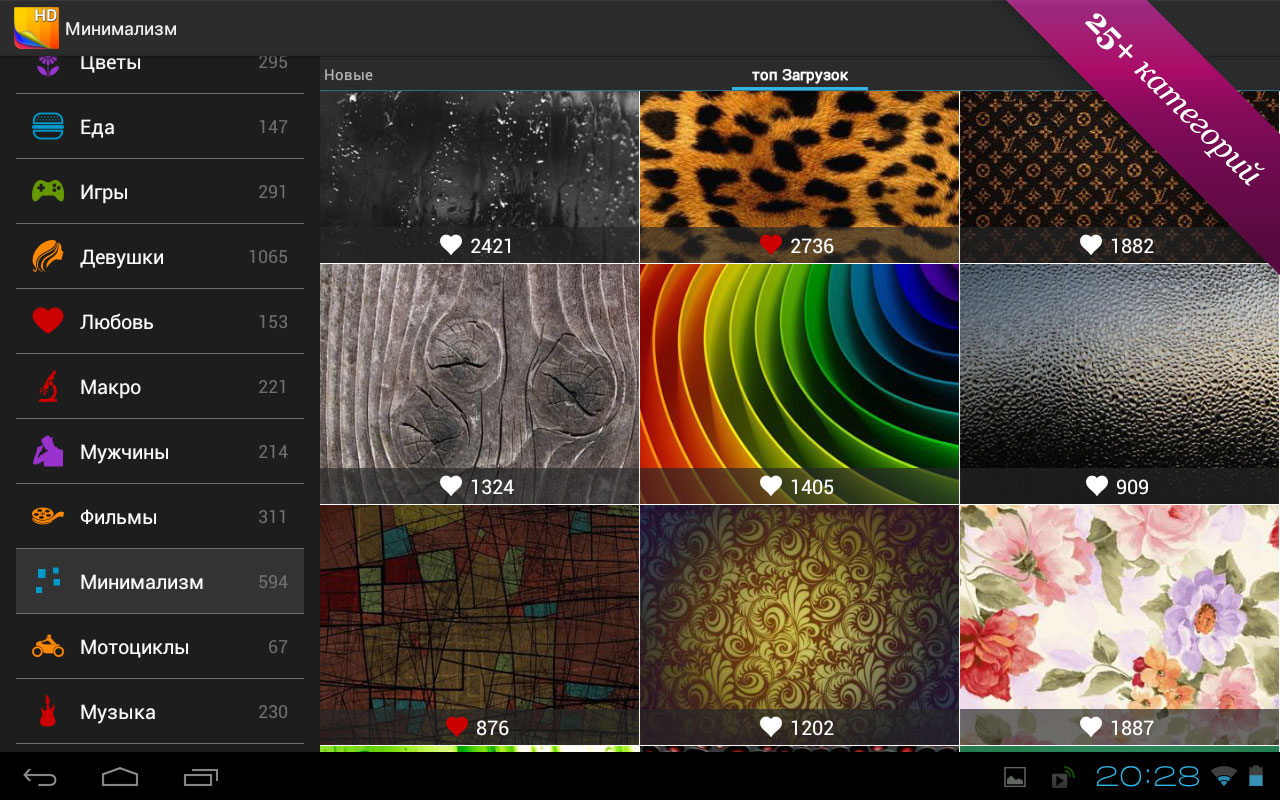Select the Мотоциклы motorcycle icon

(48, 646)
